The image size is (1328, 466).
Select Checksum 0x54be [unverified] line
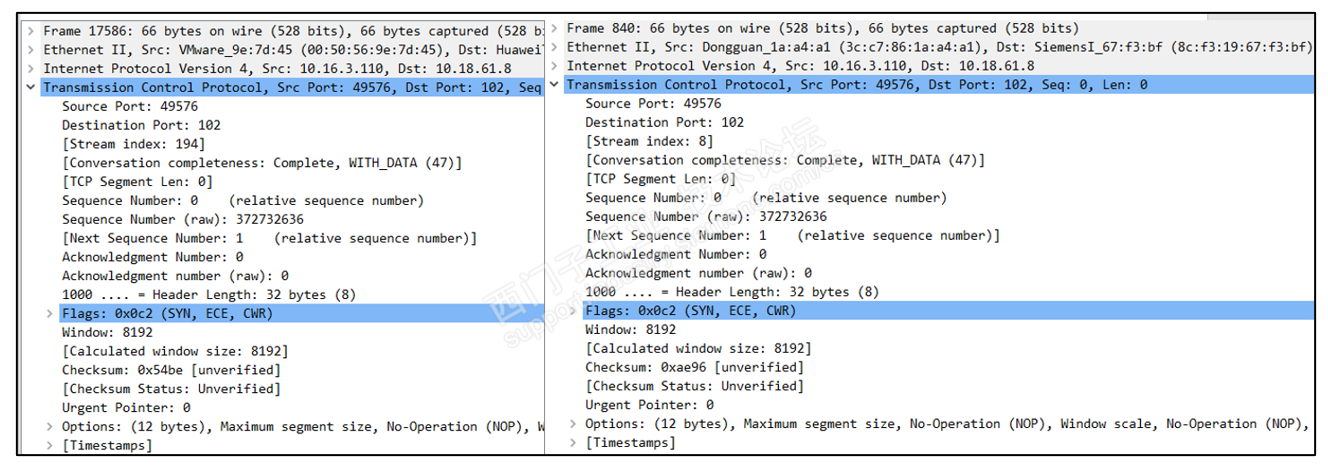170,370
